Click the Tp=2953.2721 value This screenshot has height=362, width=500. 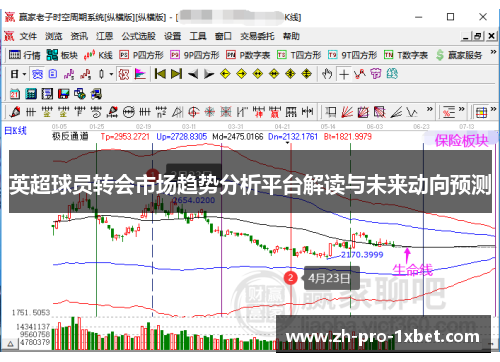pyautogui.click(x=125, y=136)
